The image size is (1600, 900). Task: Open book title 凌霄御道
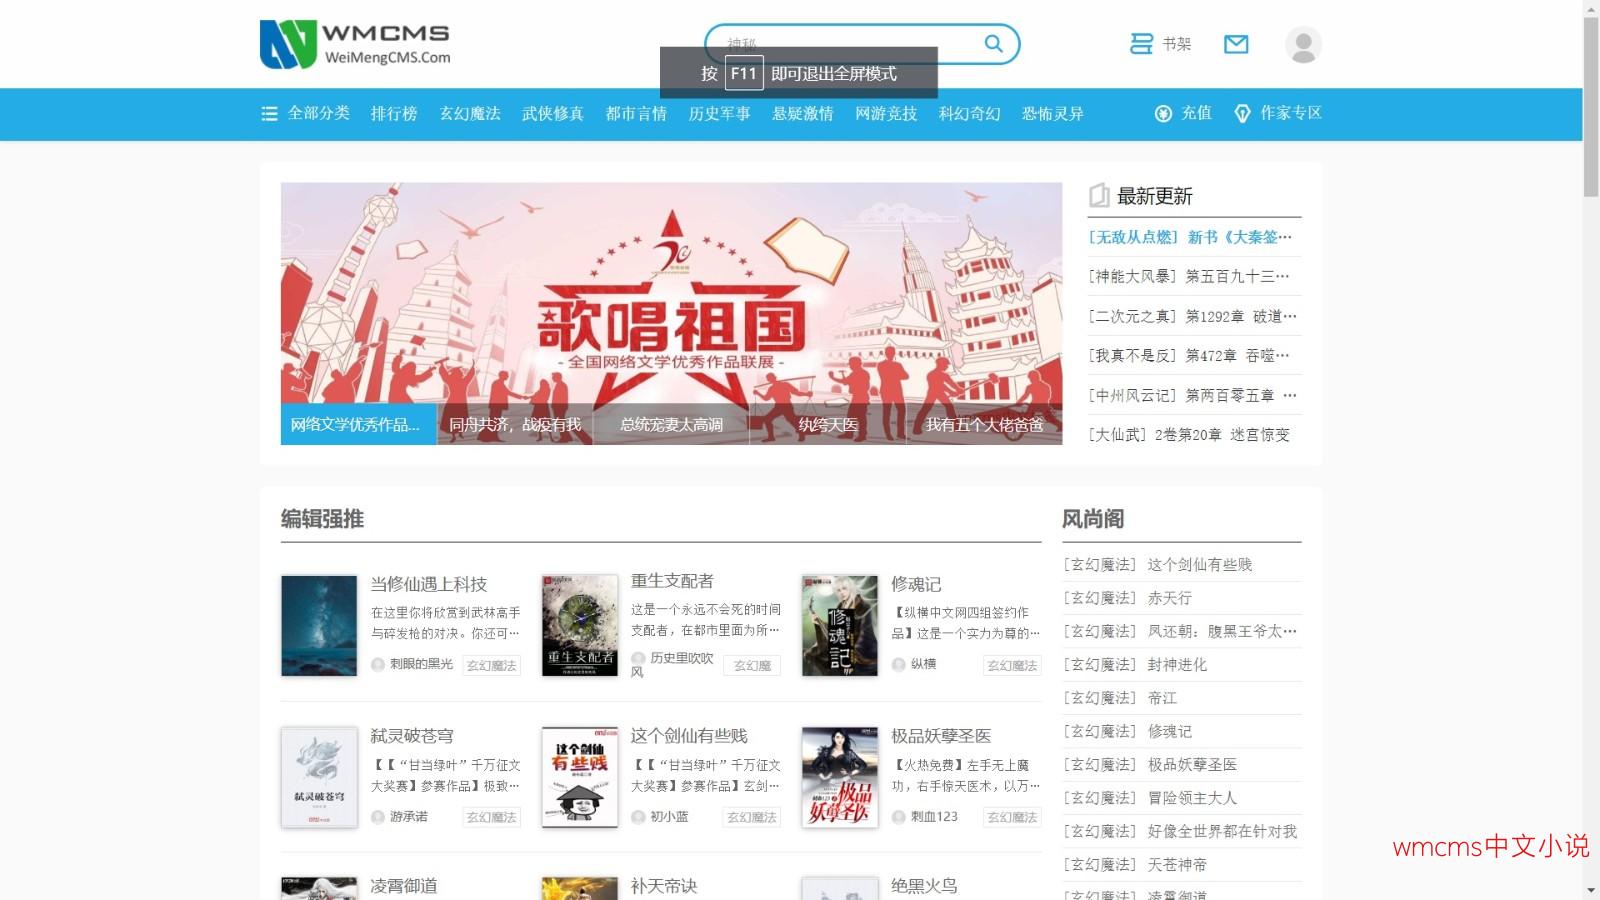click(404, 886)
